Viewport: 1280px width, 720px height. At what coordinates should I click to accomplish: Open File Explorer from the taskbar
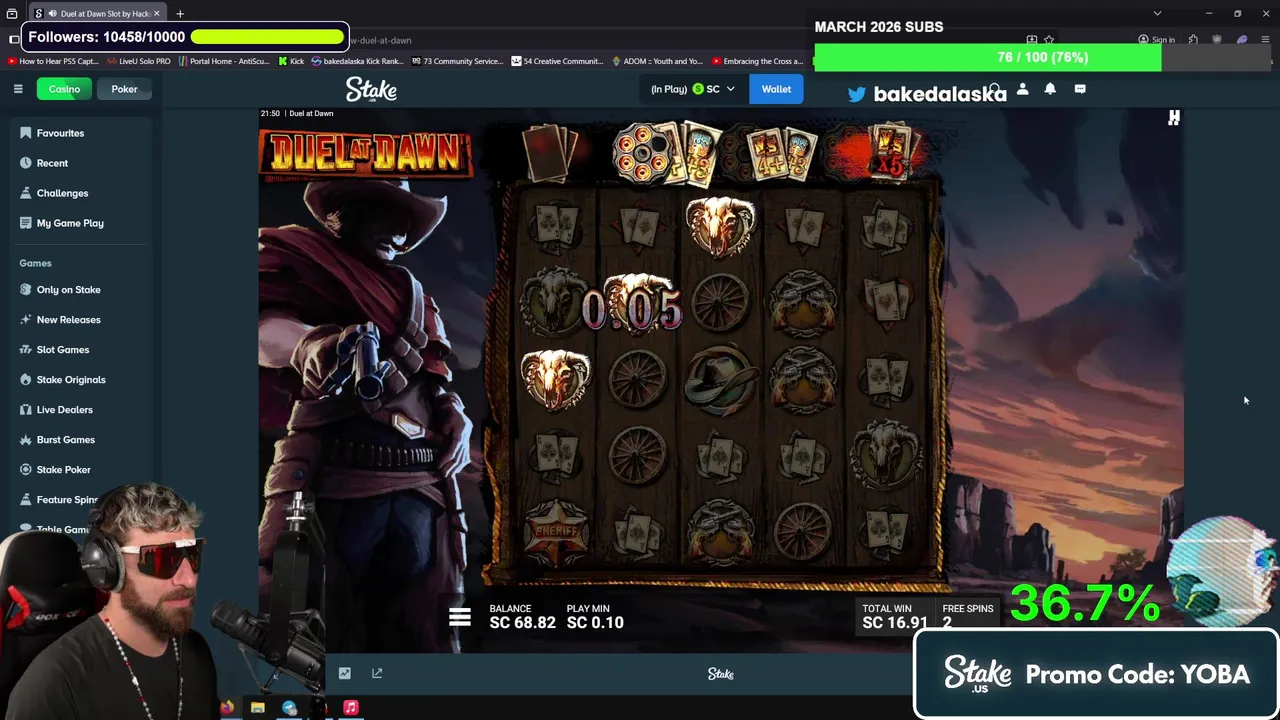pos(258,707)
